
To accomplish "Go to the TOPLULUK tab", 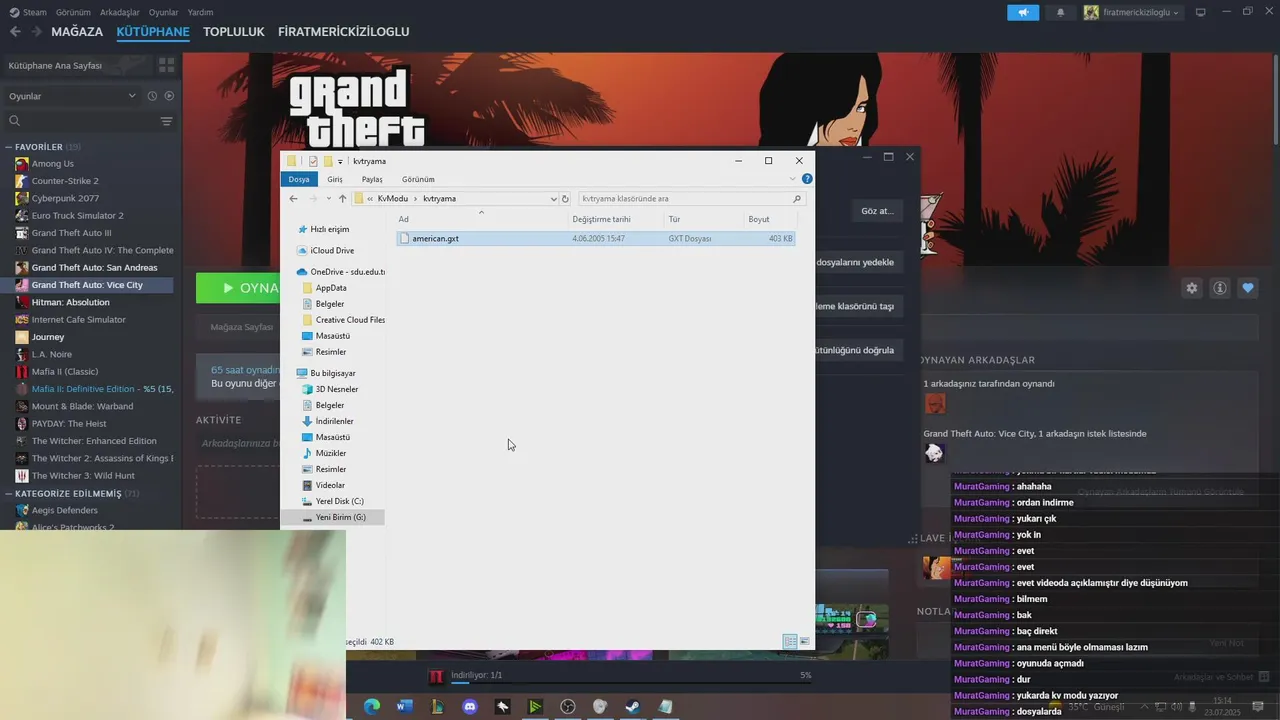I will (x=233, y=31).
